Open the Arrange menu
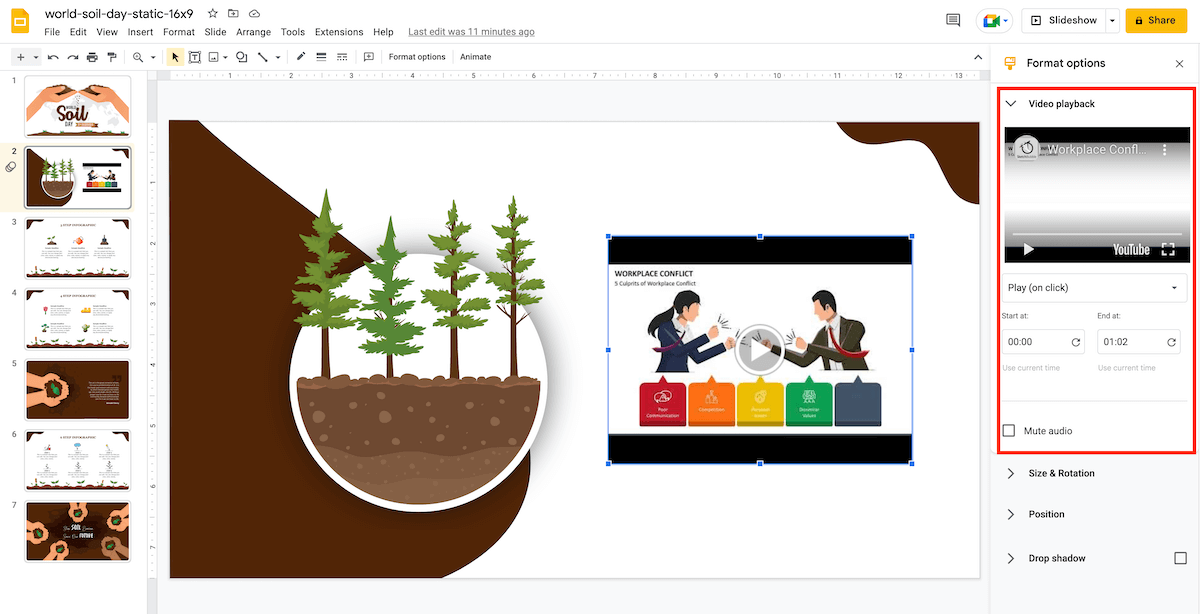 [x=254, y=32]
